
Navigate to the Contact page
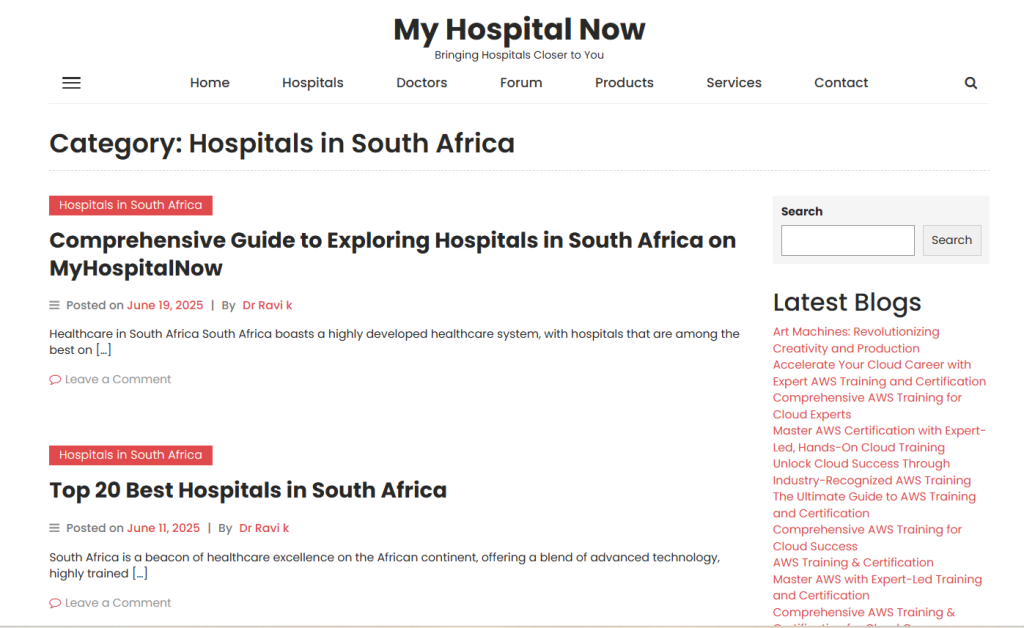(x=841, y=83)
